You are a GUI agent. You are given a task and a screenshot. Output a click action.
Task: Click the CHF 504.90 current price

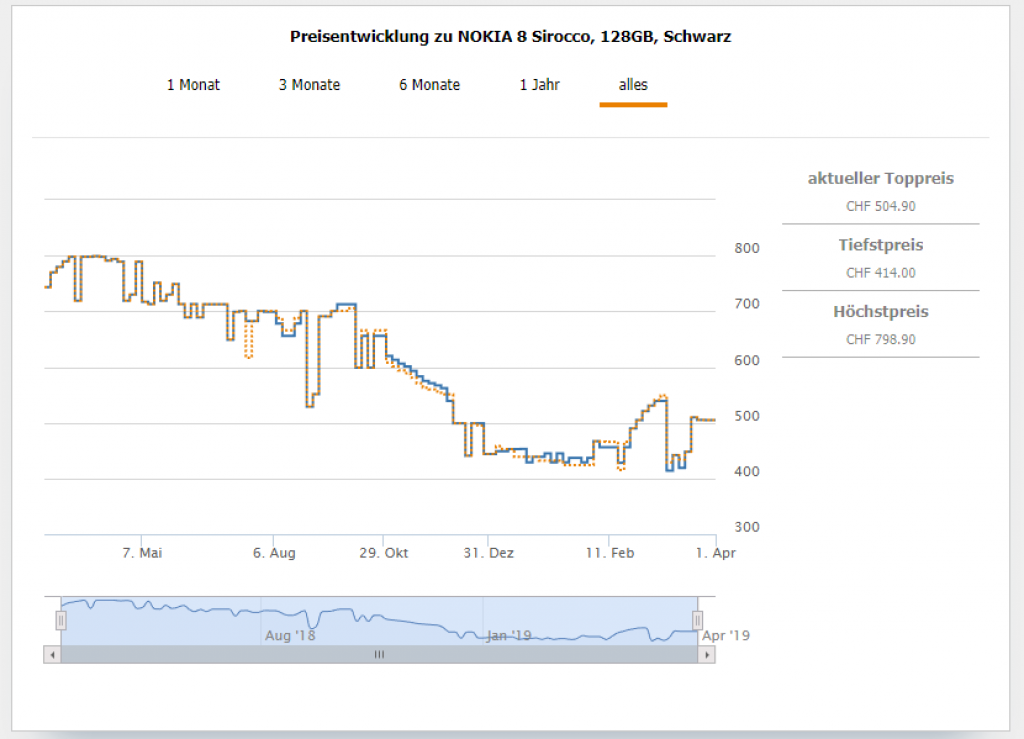[880, 206]
